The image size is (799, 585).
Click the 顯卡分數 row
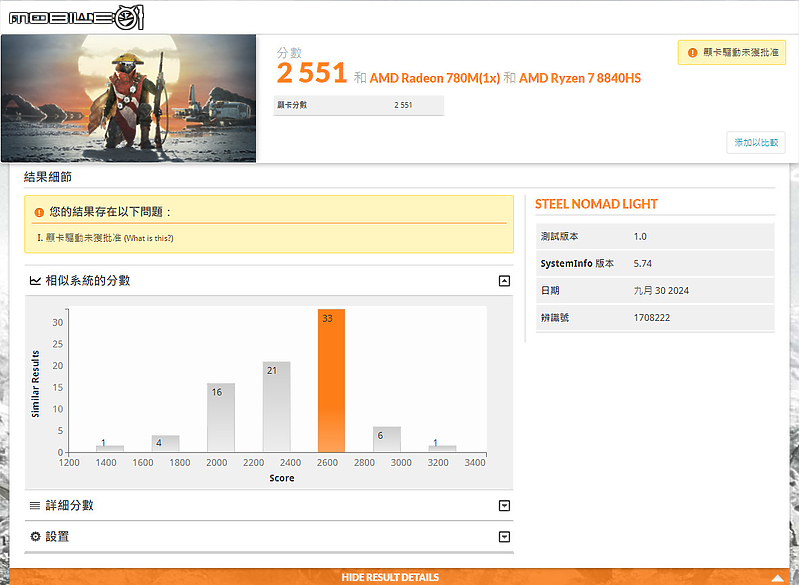pos(359,105)
